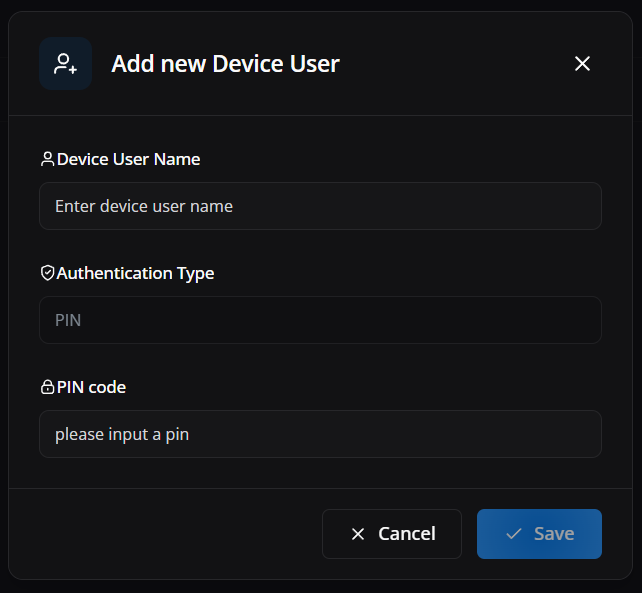Close the Add new Device User dialog
The width and height of the screenshot is (642, 593).
tap(582, 63)
